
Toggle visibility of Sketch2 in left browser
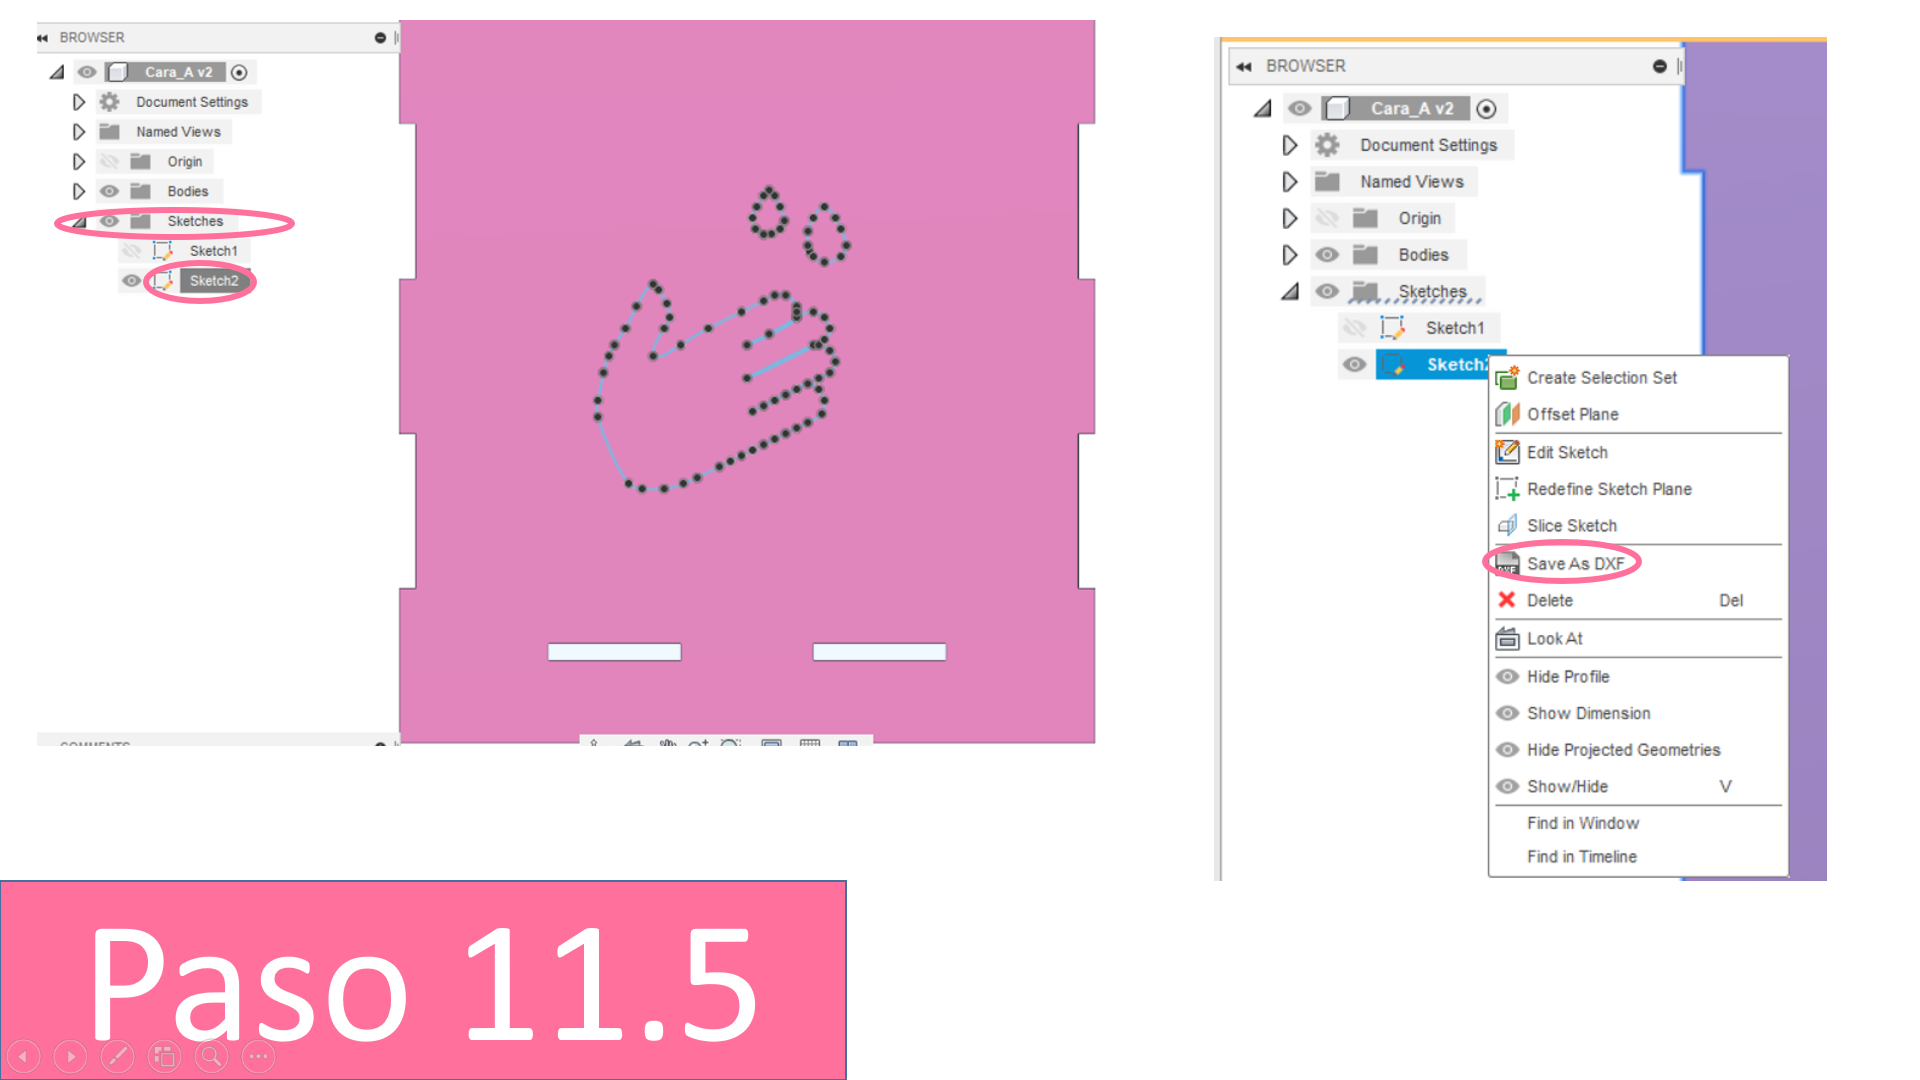tap(131, 281)
